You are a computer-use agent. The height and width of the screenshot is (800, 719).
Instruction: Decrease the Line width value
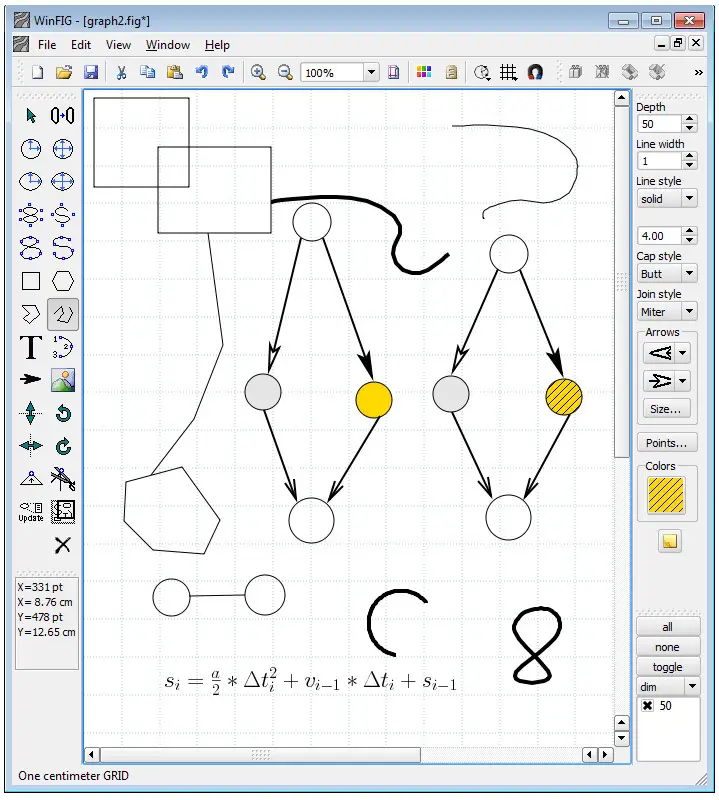pos(689,165)
